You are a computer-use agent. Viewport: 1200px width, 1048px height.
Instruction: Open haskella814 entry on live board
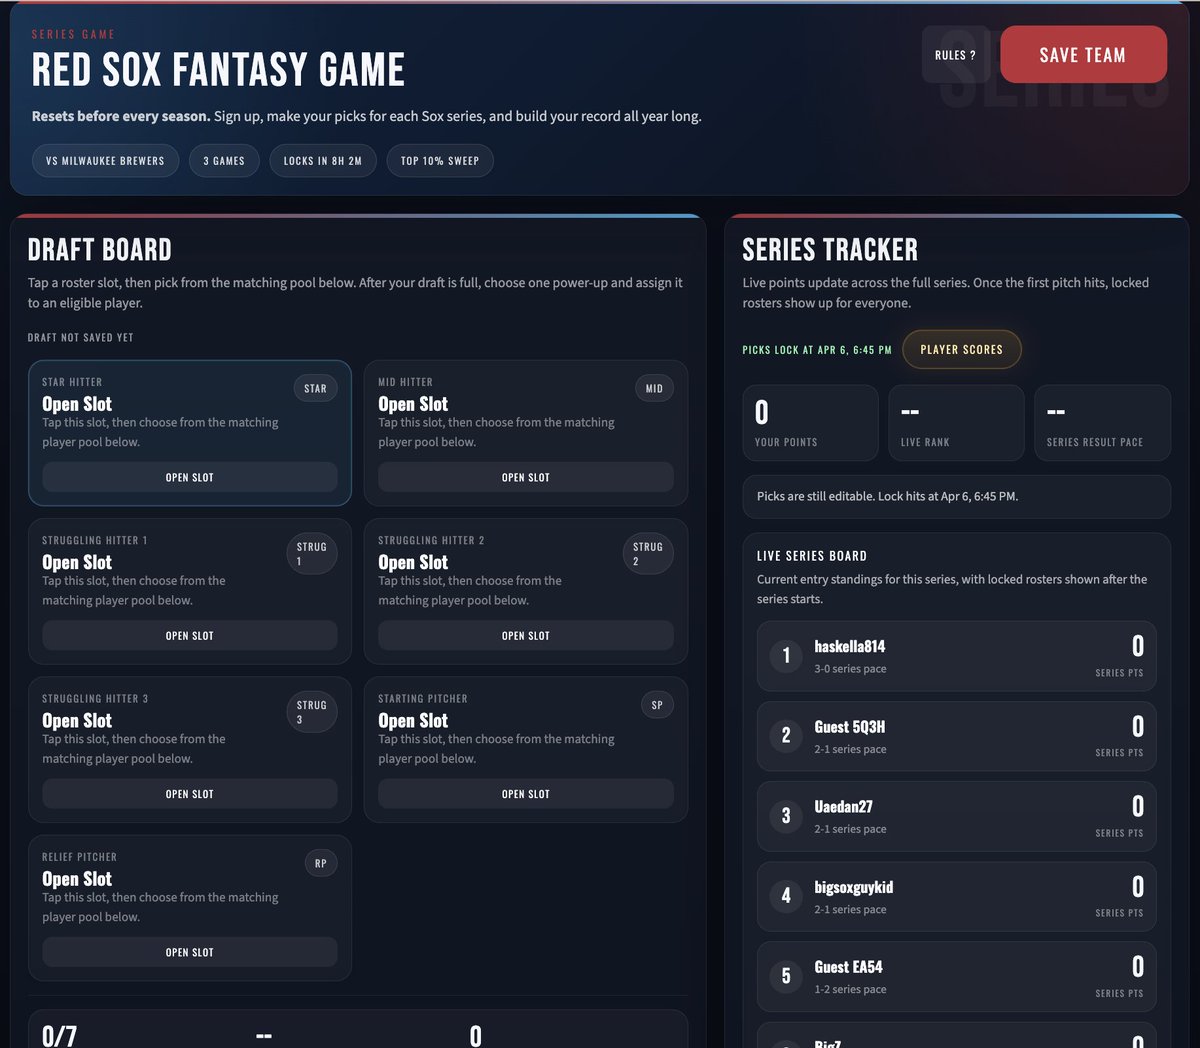tap(956, 656)
